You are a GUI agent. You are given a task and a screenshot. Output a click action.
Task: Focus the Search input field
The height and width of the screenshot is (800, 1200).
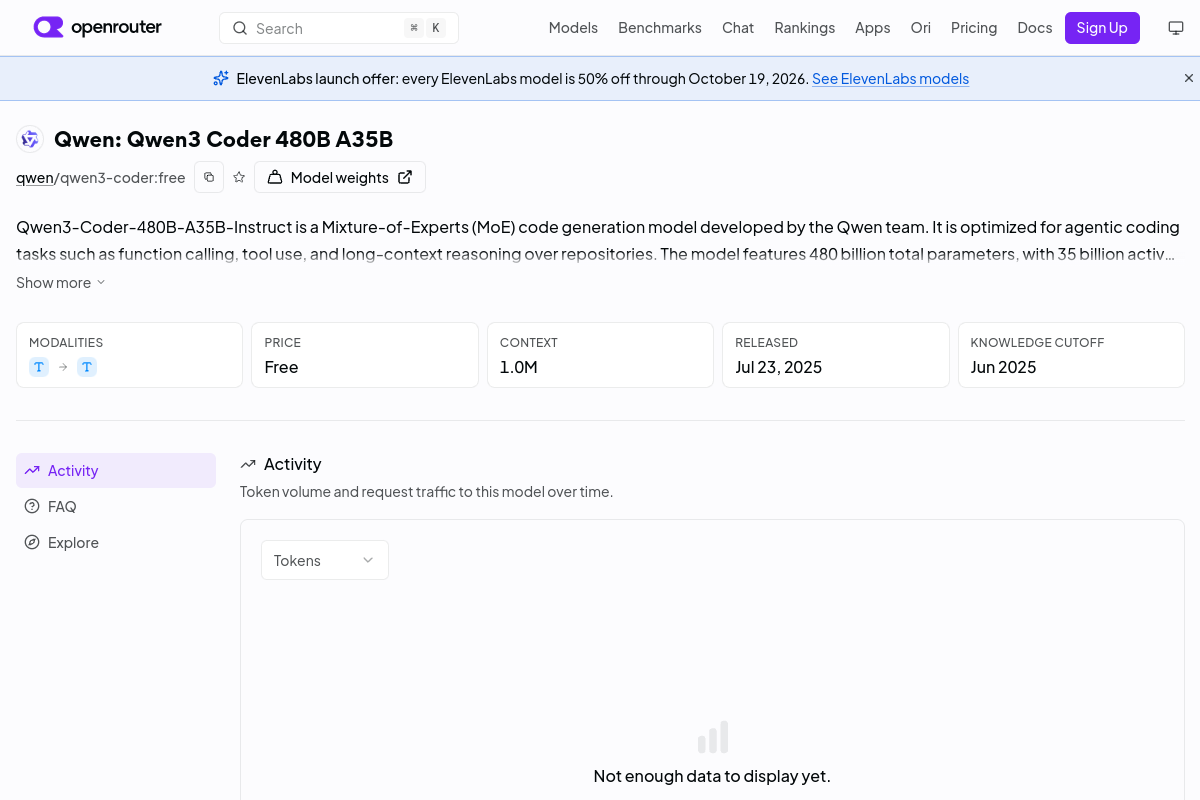coord(339,28)
